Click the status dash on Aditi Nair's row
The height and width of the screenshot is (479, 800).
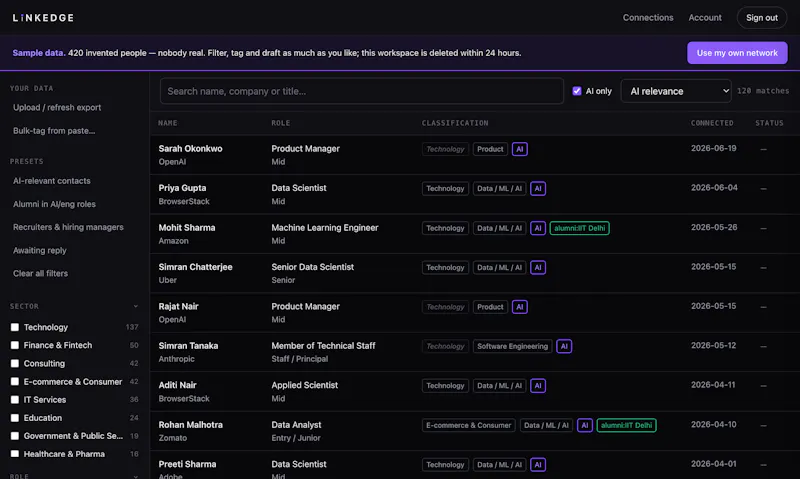763,386
